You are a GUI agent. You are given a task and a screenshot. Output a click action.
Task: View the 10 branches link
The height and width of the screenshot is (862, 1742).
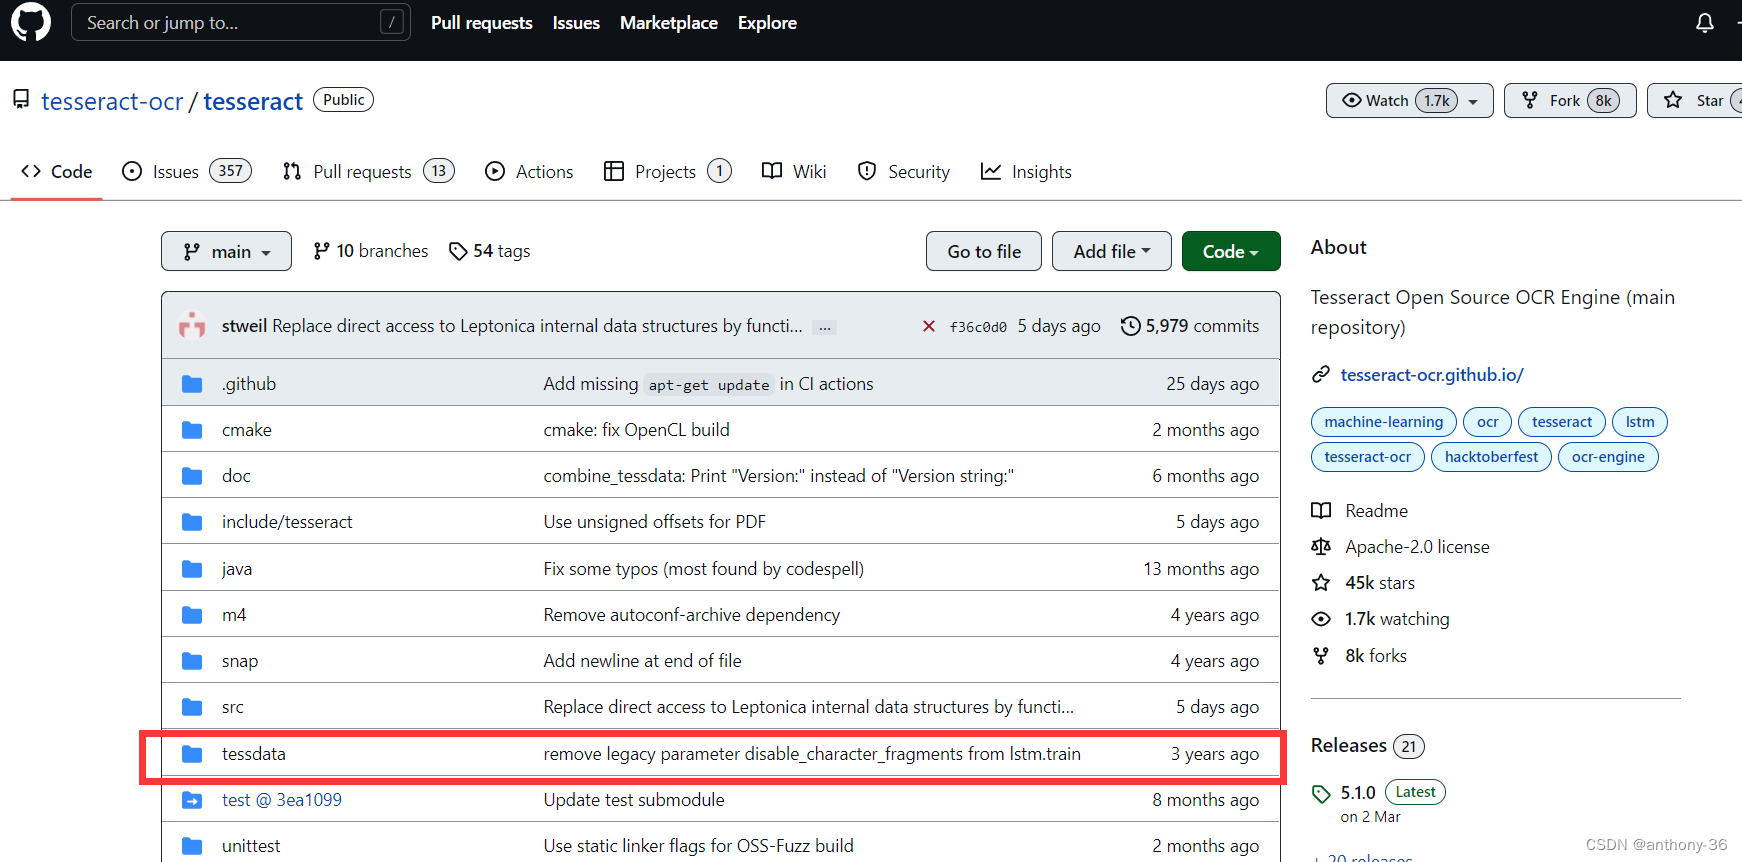click(x=371, y=251)
